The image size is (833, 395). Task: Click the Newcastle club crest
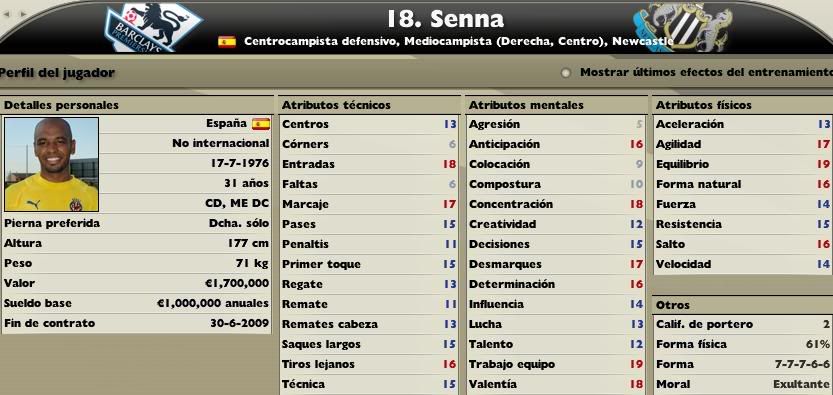pos(682,27)
